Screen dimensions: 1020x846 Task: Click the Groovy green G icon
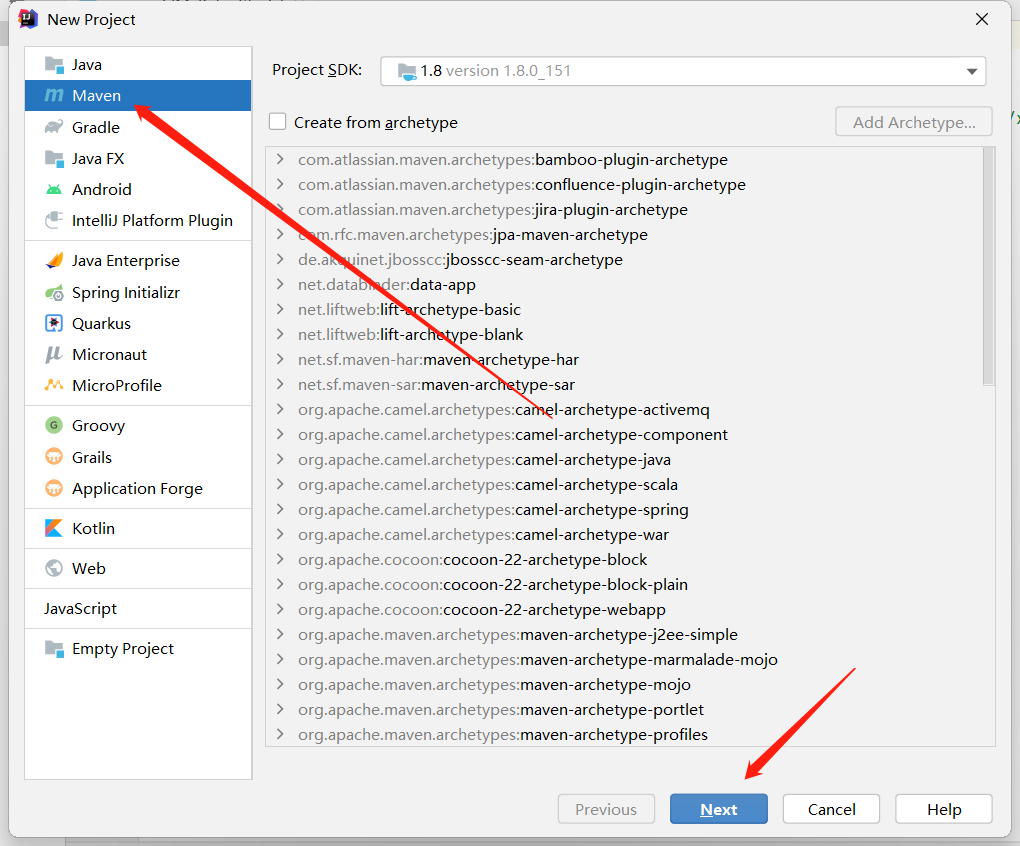point(54,425)
